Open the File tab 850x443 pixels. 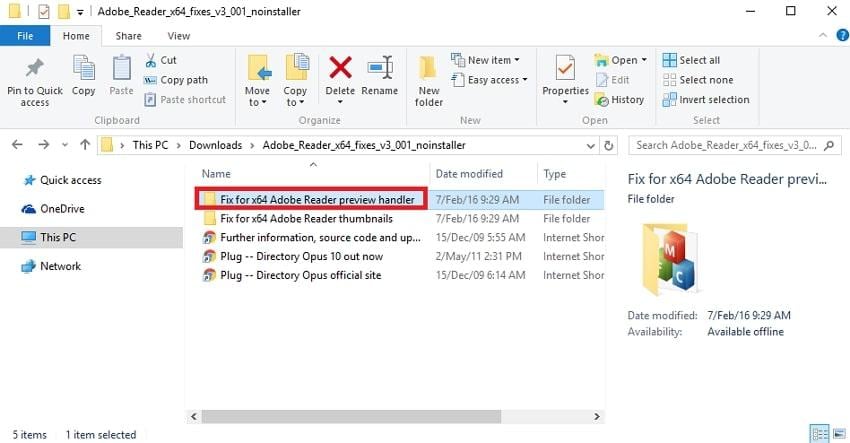click(x=25, y=36)
